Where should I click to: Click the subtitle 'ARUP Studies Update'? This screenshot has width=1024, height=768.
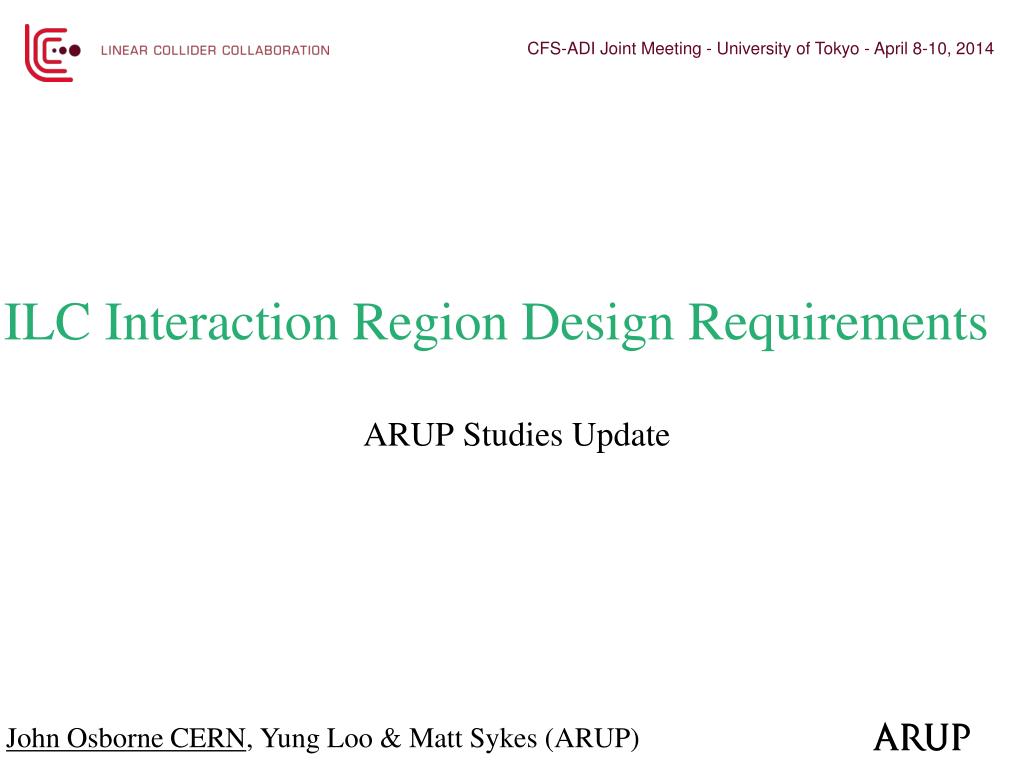[517, 436]
